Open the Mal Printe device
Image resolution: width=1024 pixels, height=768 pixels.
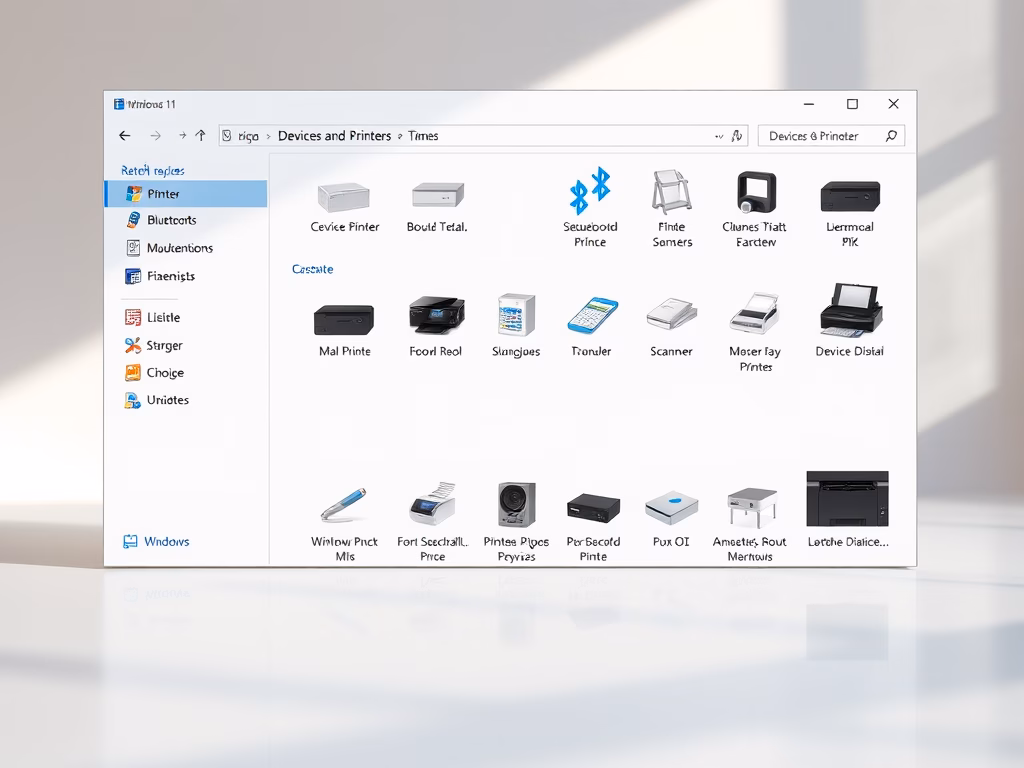coord(344,318)
